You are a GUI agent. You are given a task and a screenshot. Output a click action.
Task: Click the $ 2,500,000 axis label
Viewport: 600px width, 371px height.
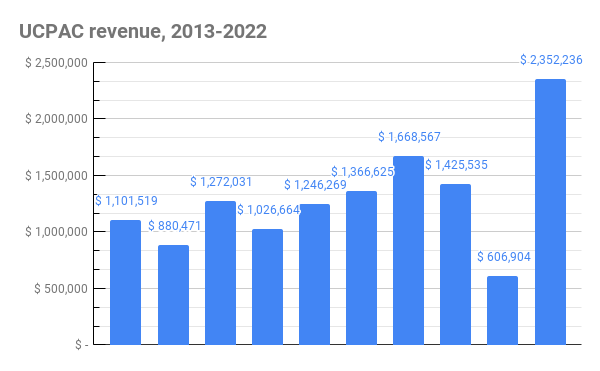(x=56, y=63)
